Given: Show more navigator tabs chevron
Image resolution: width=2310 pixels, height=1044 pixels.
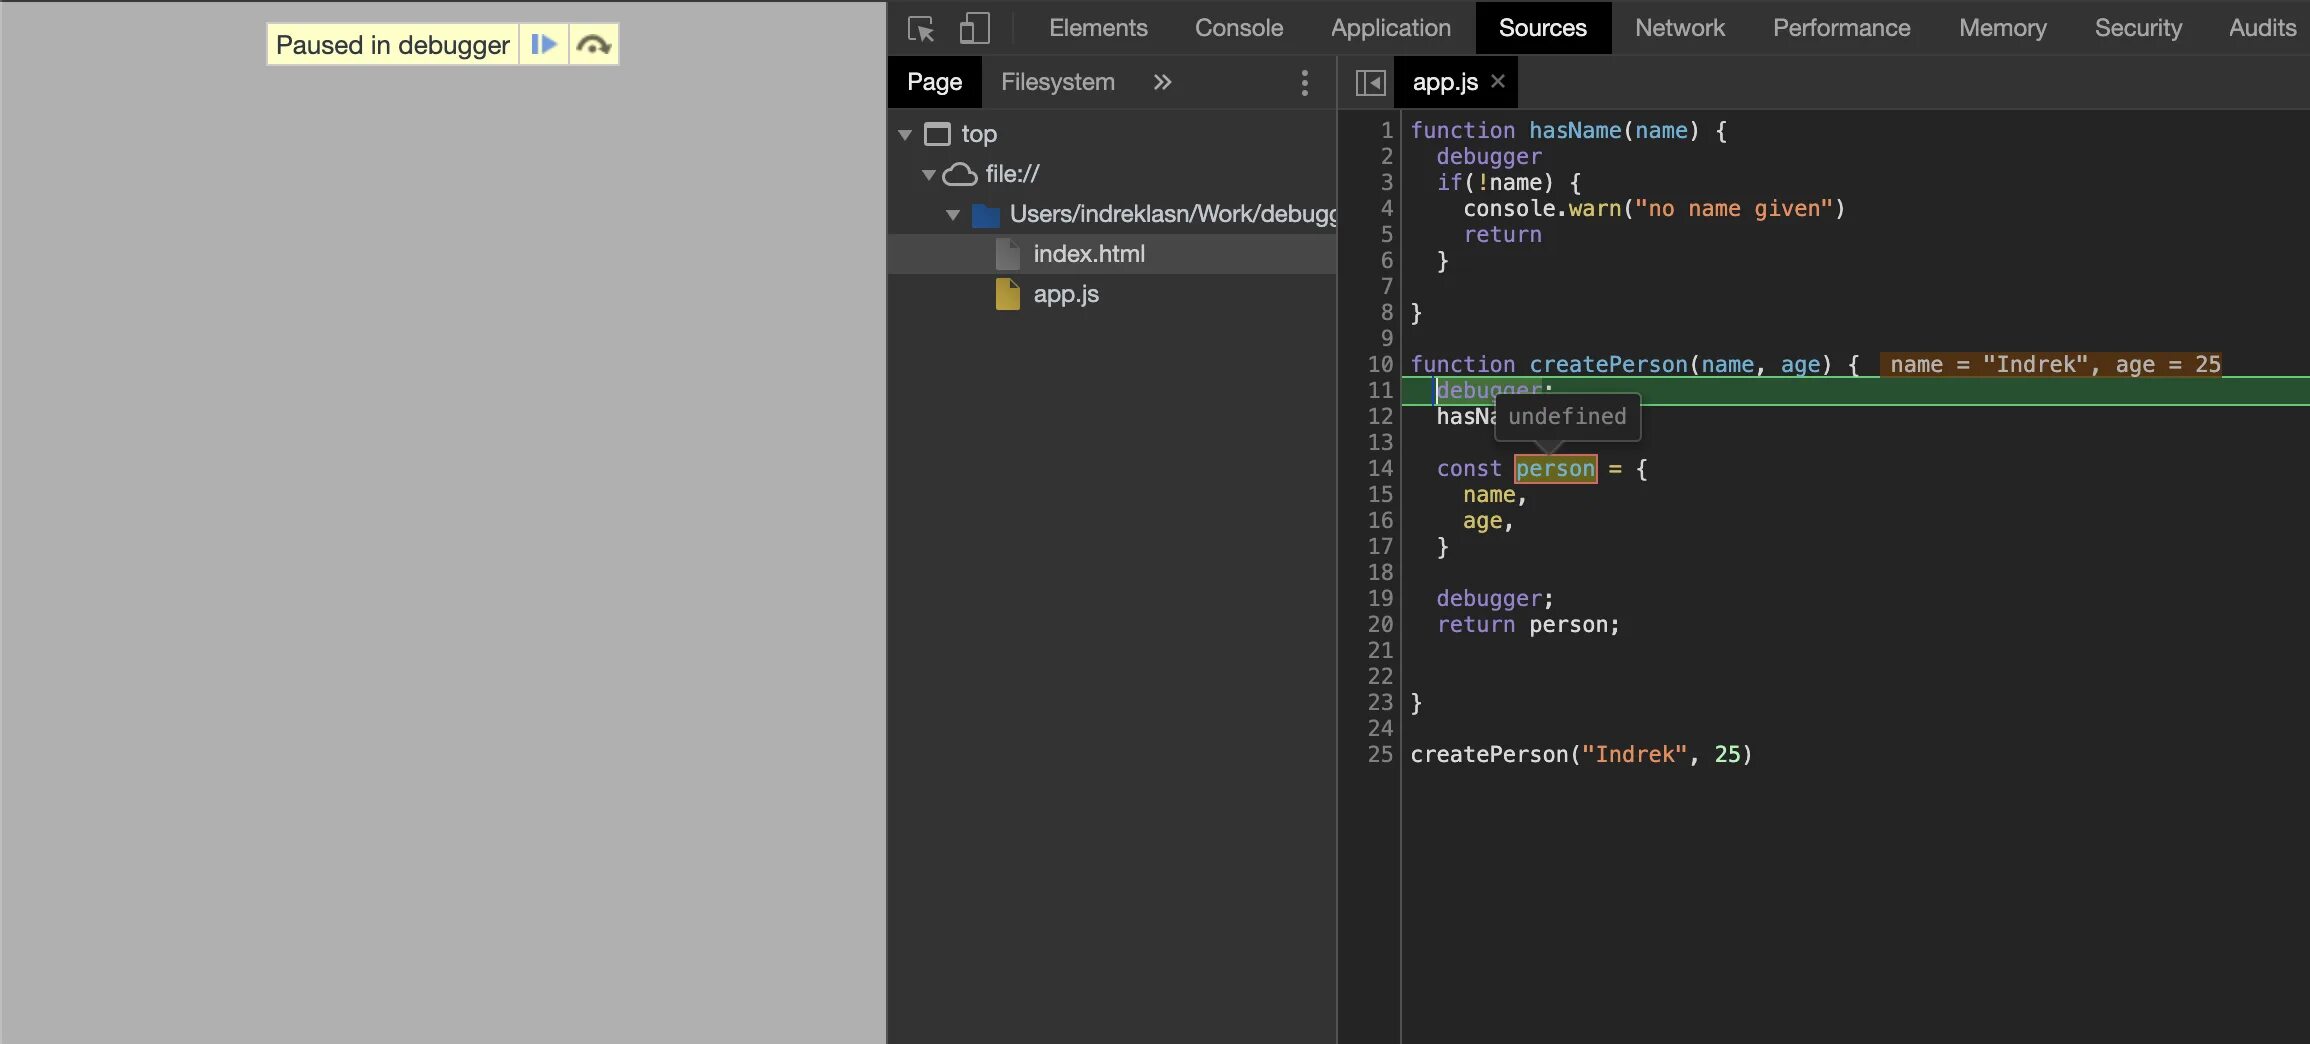Looking at the screenshot, I should click(1162, 82).
